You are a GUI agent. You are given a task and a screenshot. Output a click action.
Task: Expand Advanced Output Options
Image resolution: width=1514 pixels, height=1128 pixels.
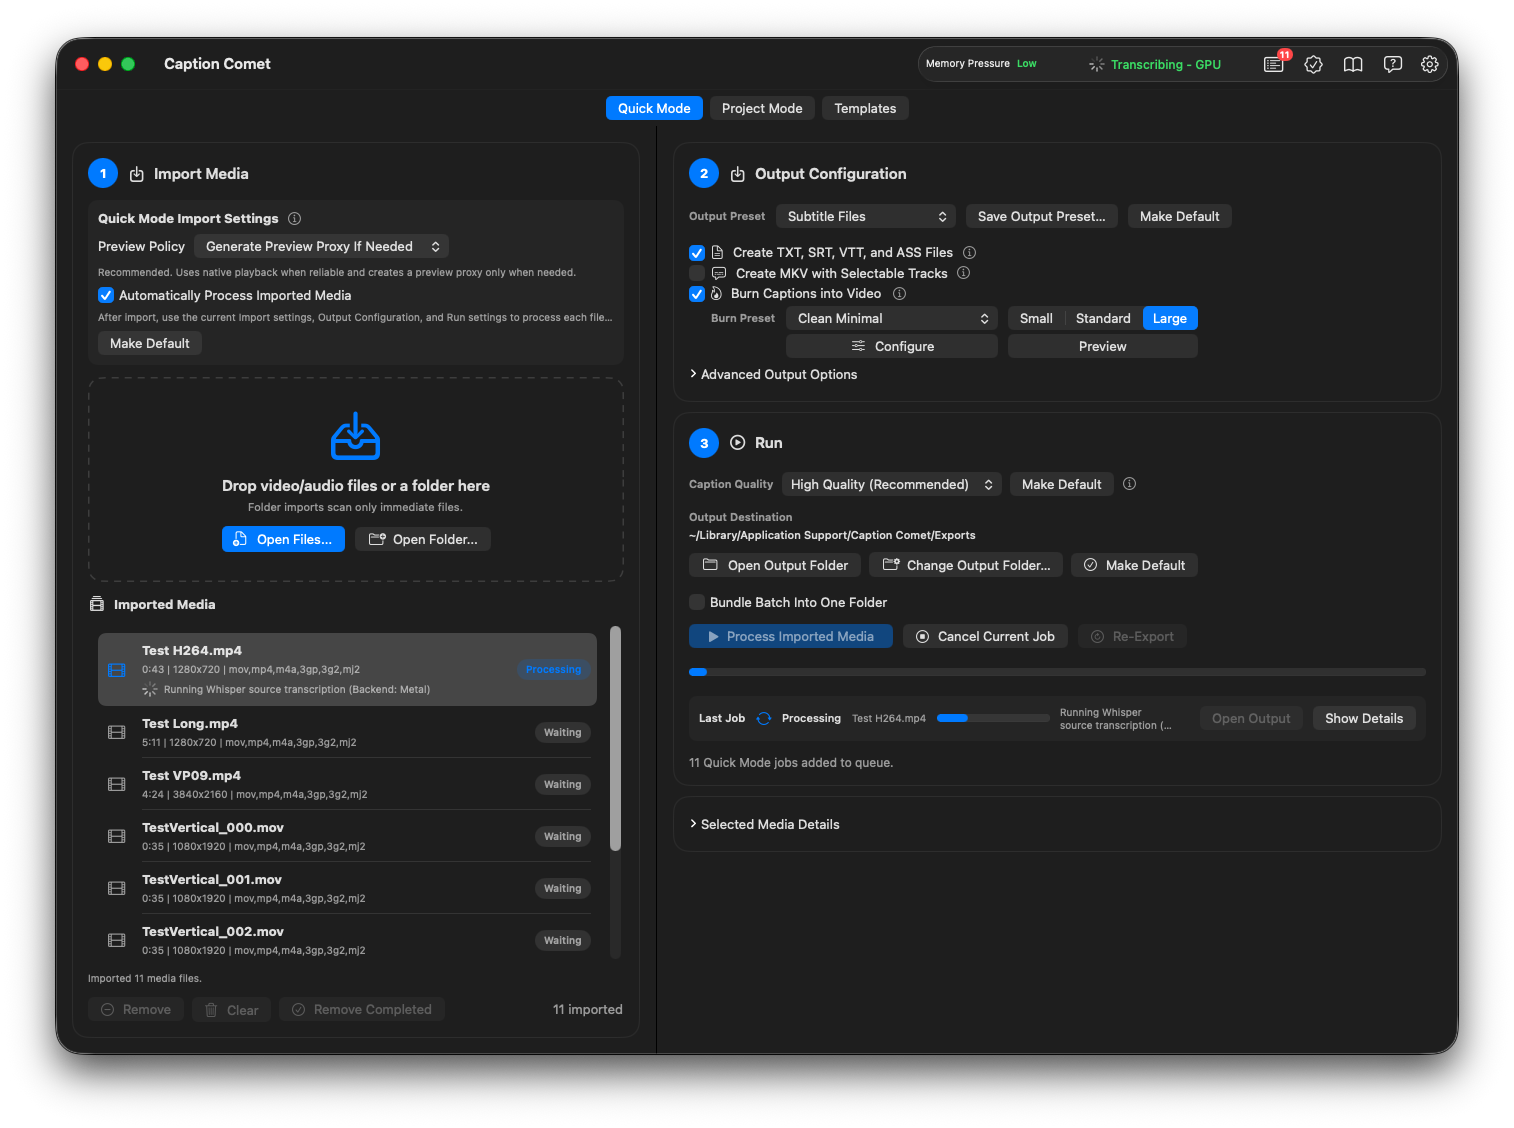click(x=773, y=374)
